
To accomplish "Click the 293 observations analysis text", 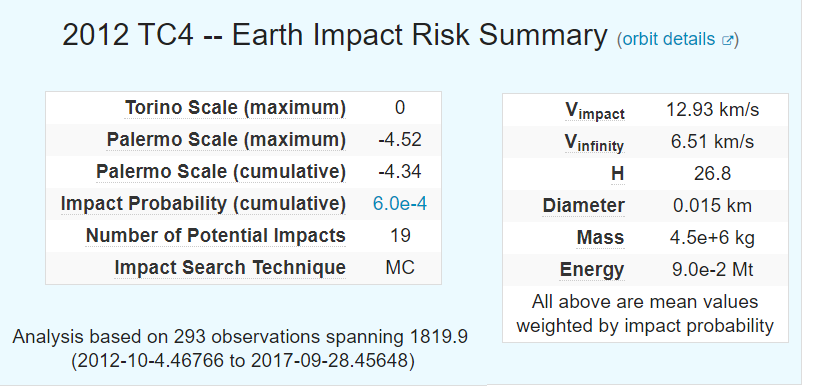I will pos(240,348).
